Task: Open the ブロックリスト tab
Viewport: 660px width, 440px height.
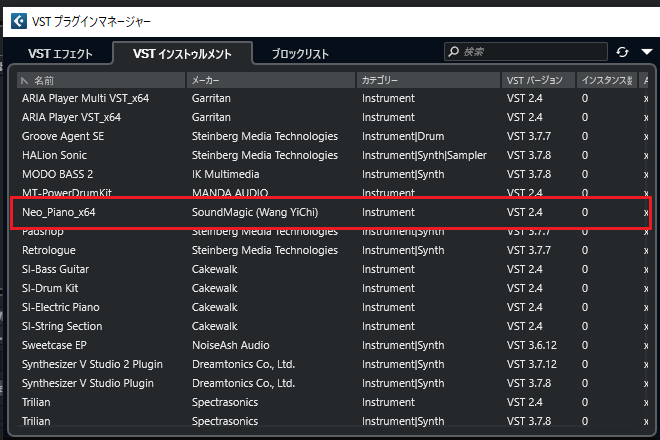Action: 300,54
